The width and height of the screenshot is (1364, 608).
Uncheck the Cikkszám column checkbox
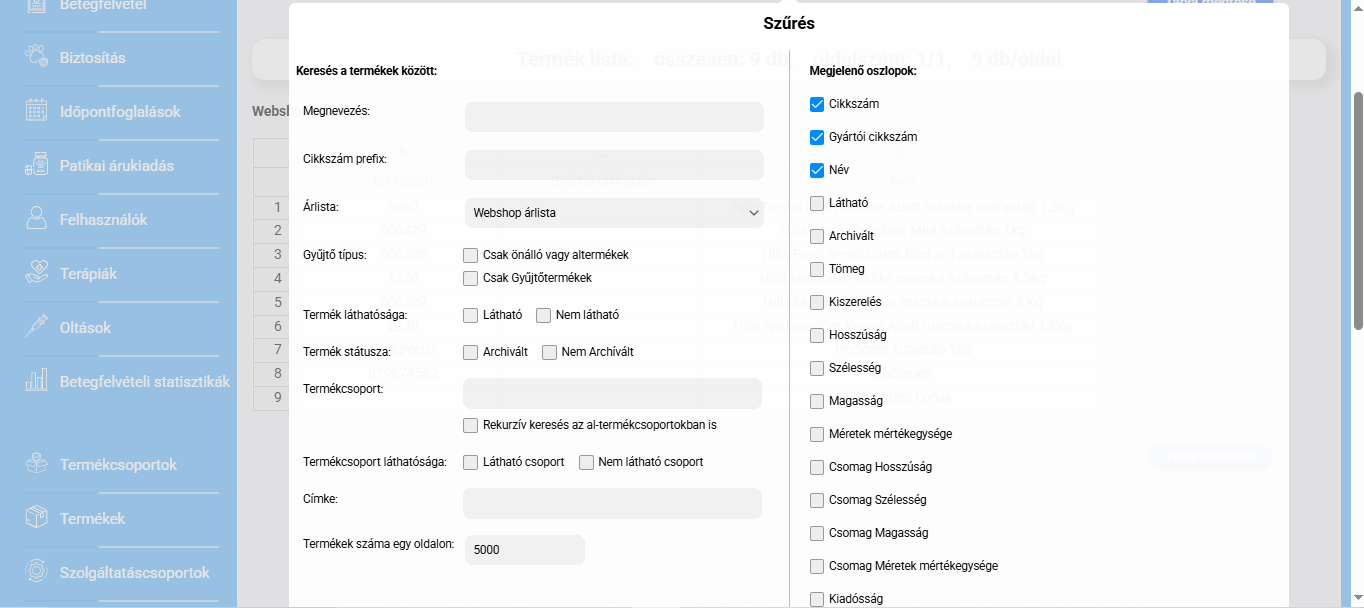(817, 104)
